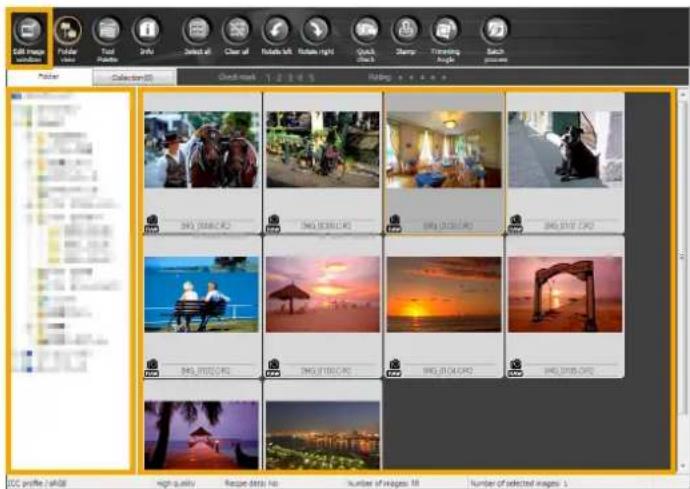Screen dimensions: 690x489
Task: Switch to the Folder tab
Action: (x=49, y=77)
